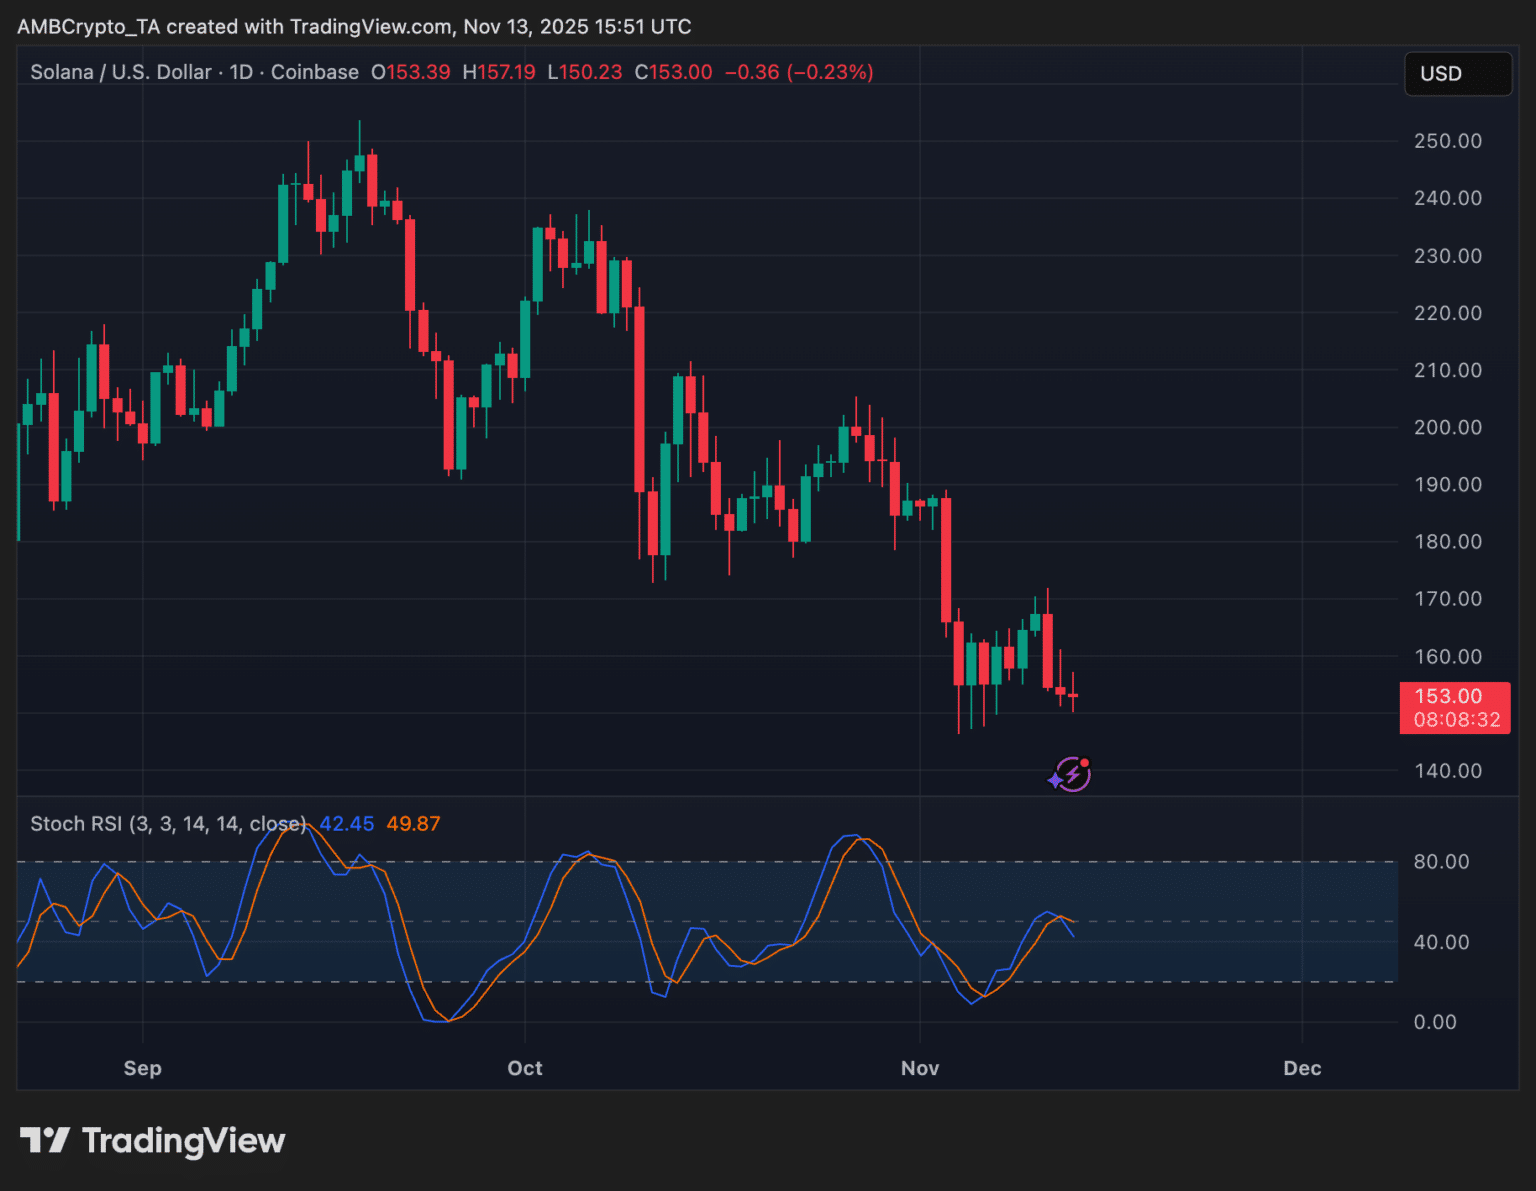The width and height of the screenshot is (1536, 1191).
Task: Click the Coinbase exchange name in header
Action: [x=315, y=72]
